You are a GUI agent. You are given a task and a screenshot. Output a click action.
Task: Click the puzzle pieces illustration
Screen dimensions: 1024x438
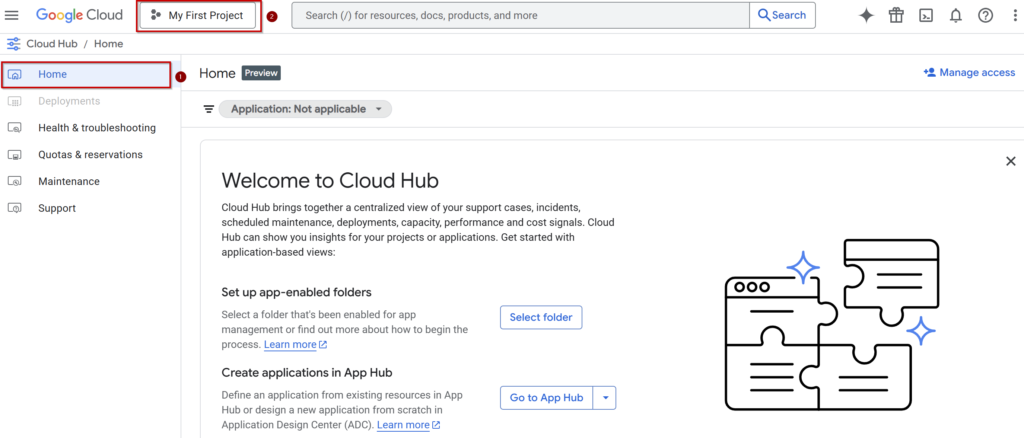[x=833, y=324]
